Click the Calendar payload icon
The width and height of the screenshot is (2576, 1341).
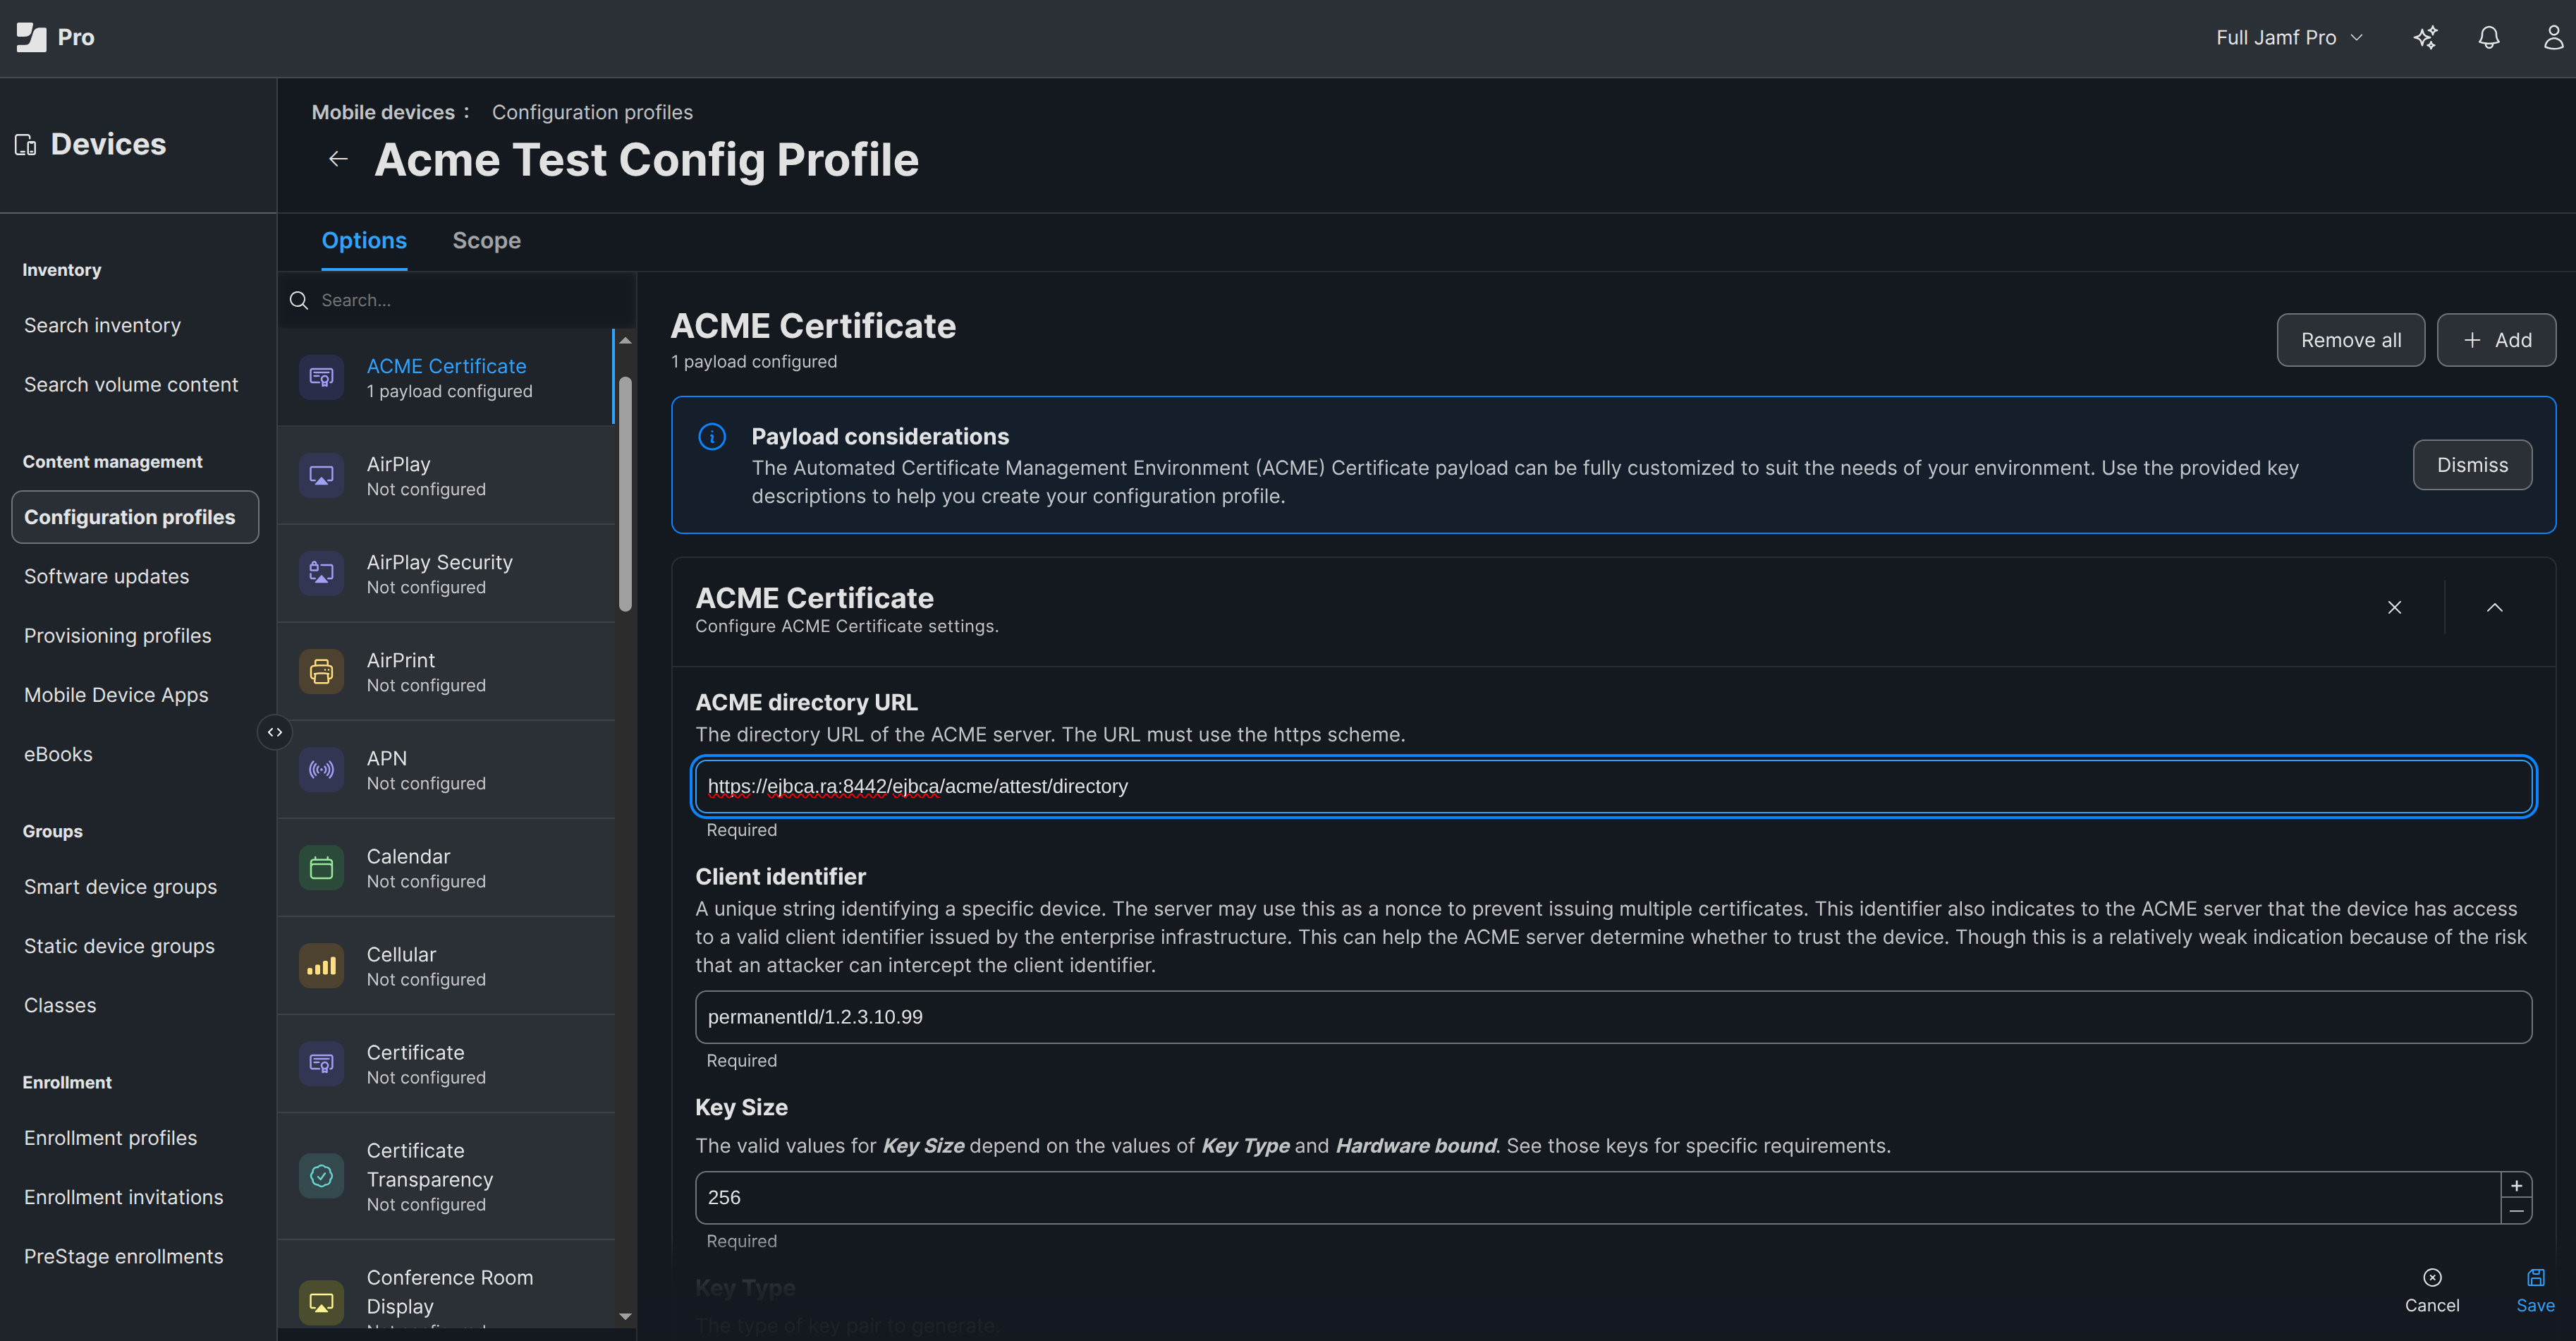click(321, 867)
